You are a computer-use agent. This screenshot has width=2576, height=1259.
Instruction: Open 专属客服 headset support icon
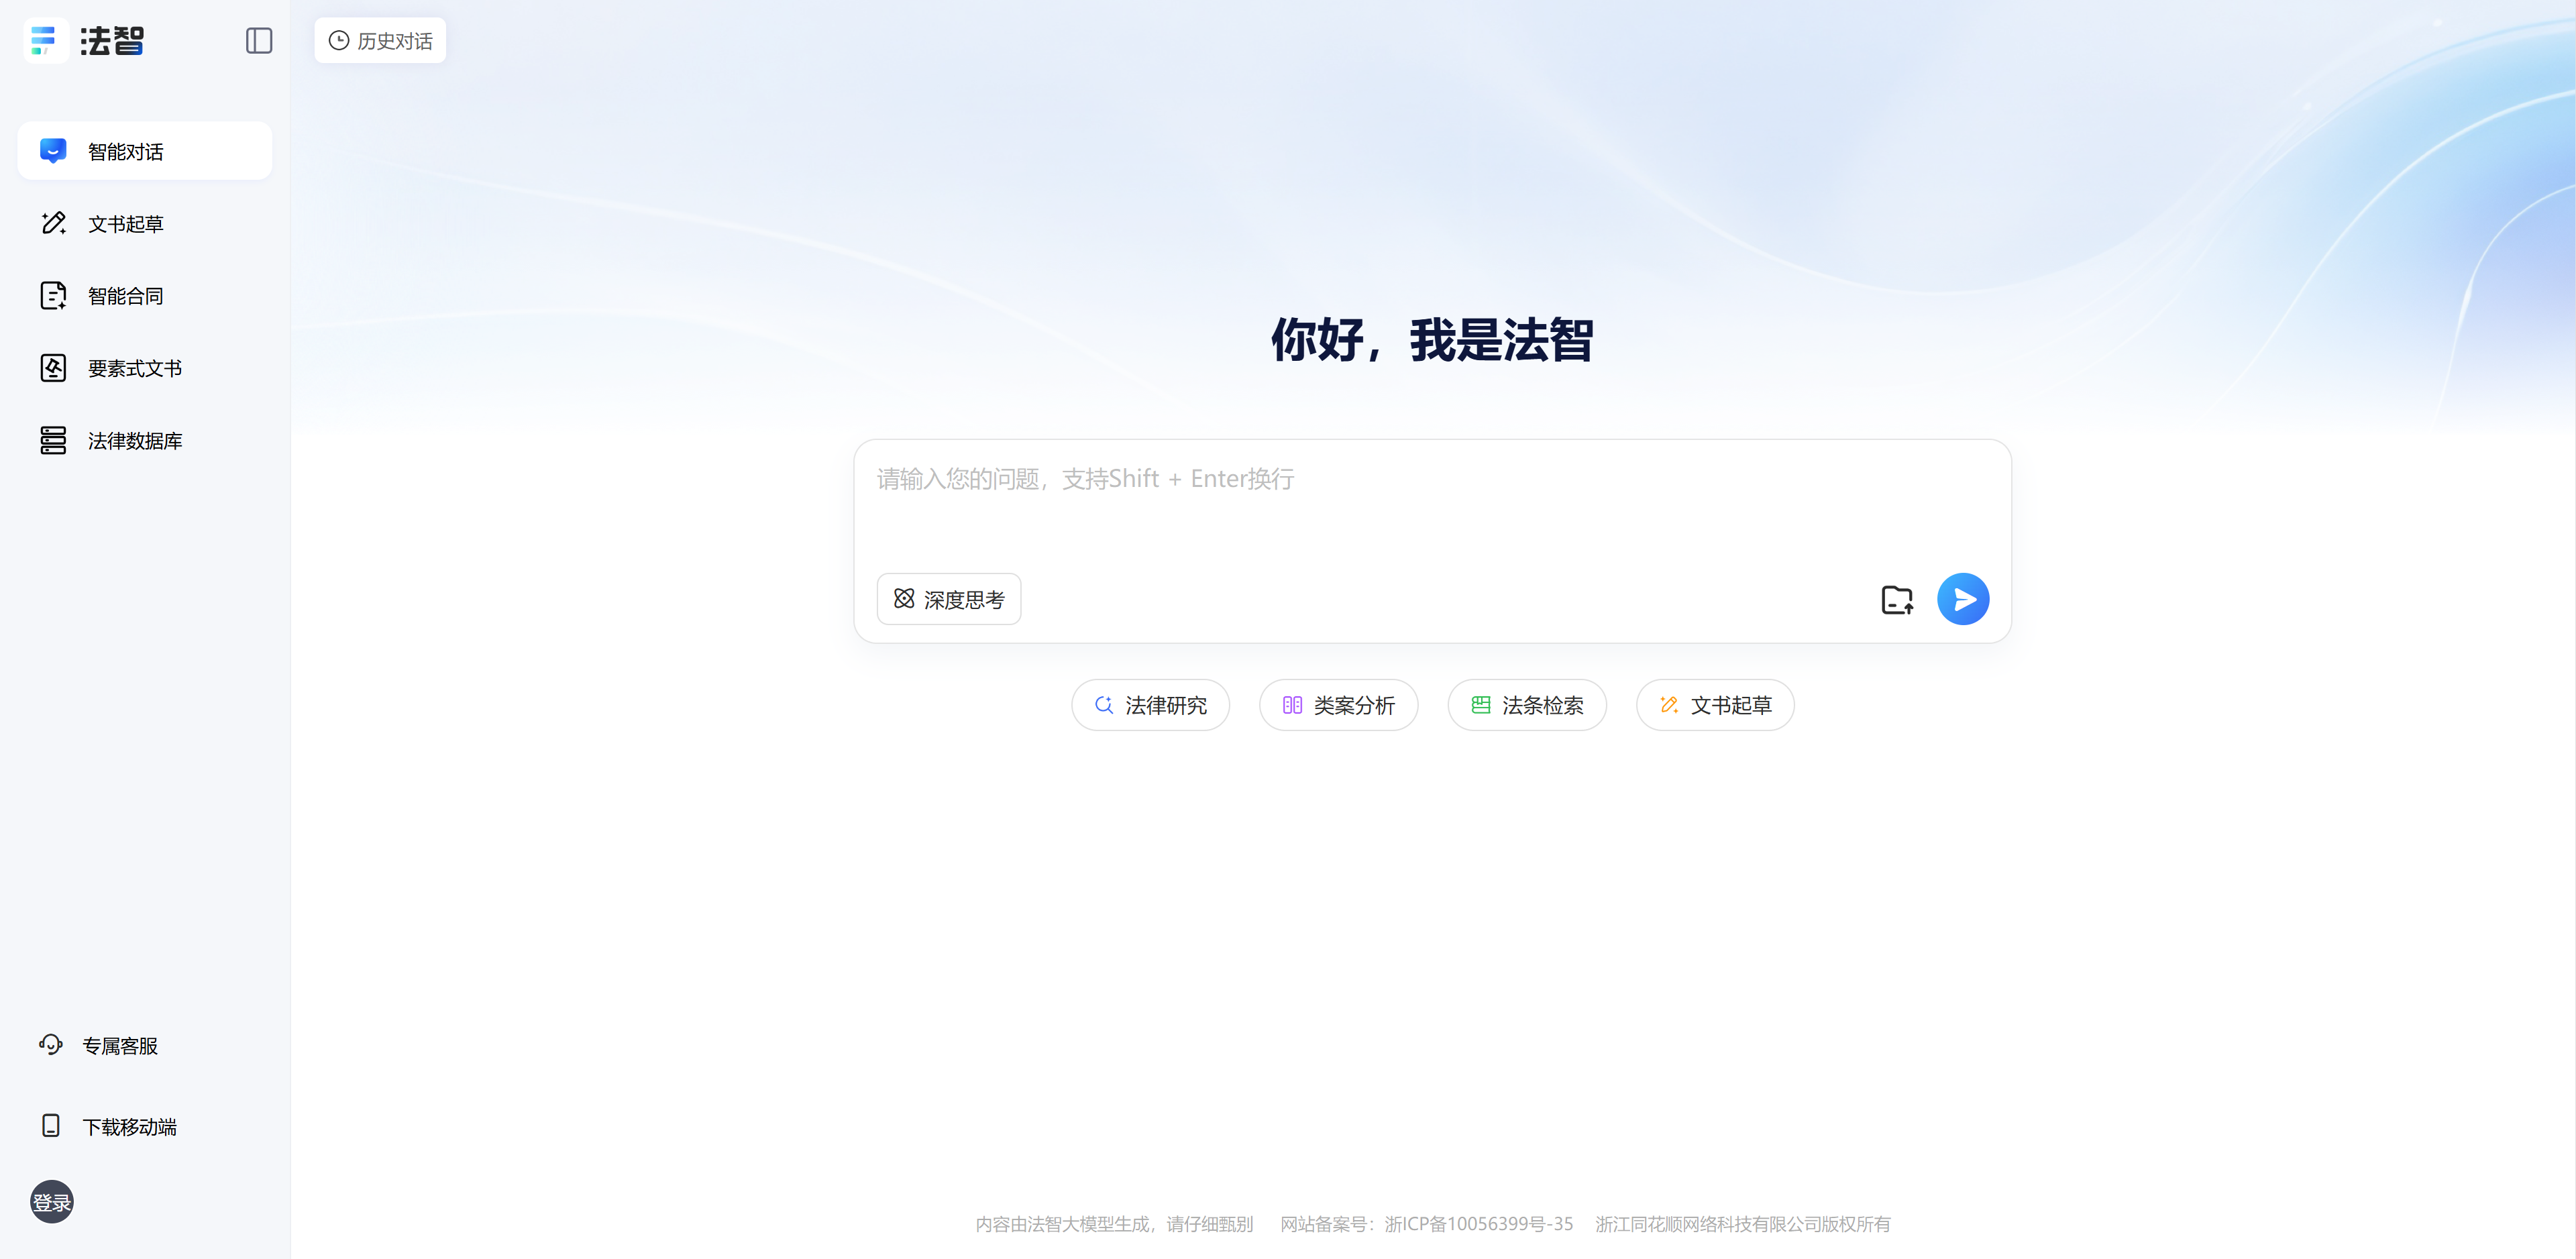[x=51, y=1045]
